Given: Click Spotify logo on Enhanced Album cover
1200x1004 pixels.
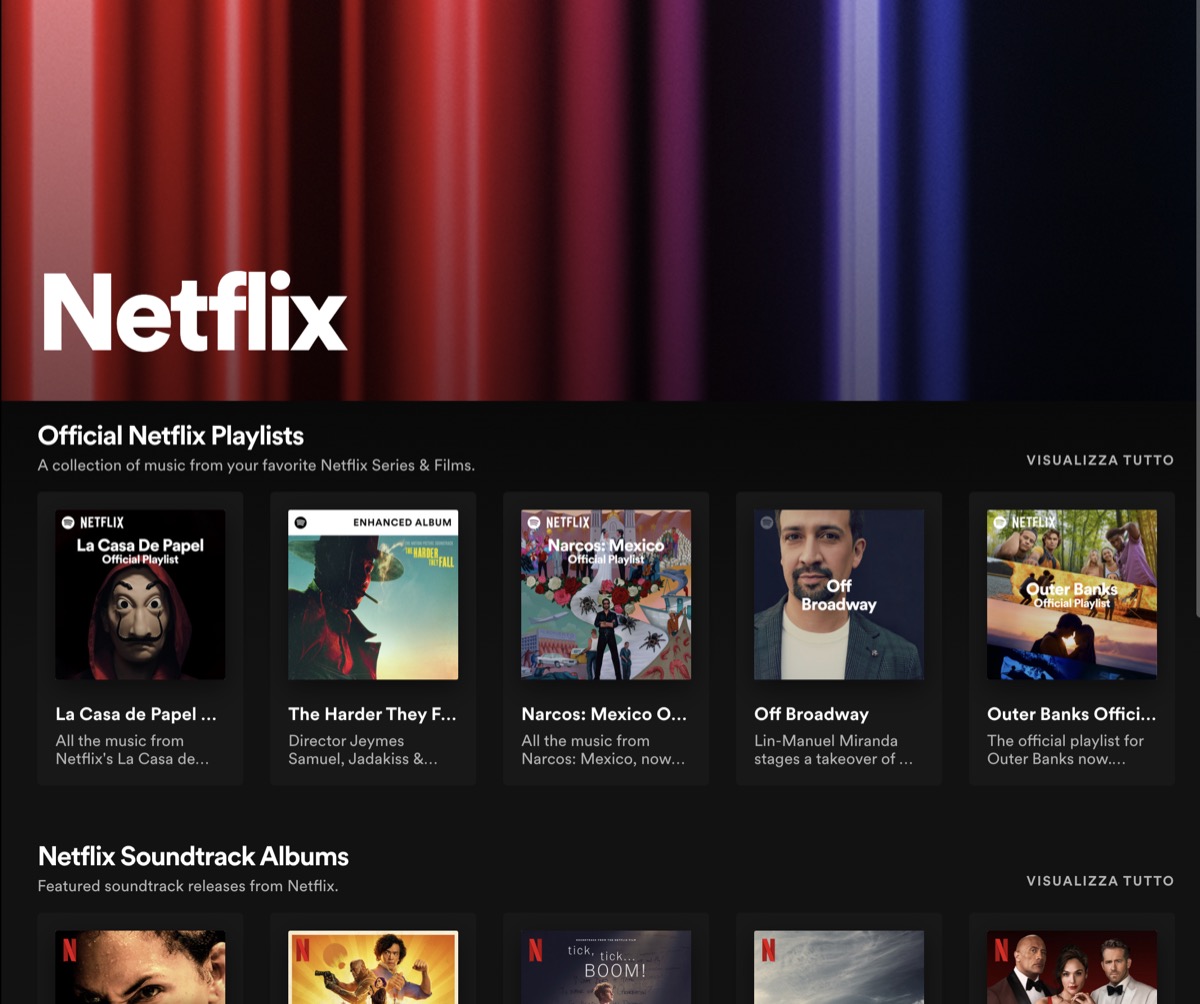Looking at the screenshot, I should pyautogui.click(x=300, y=522).
